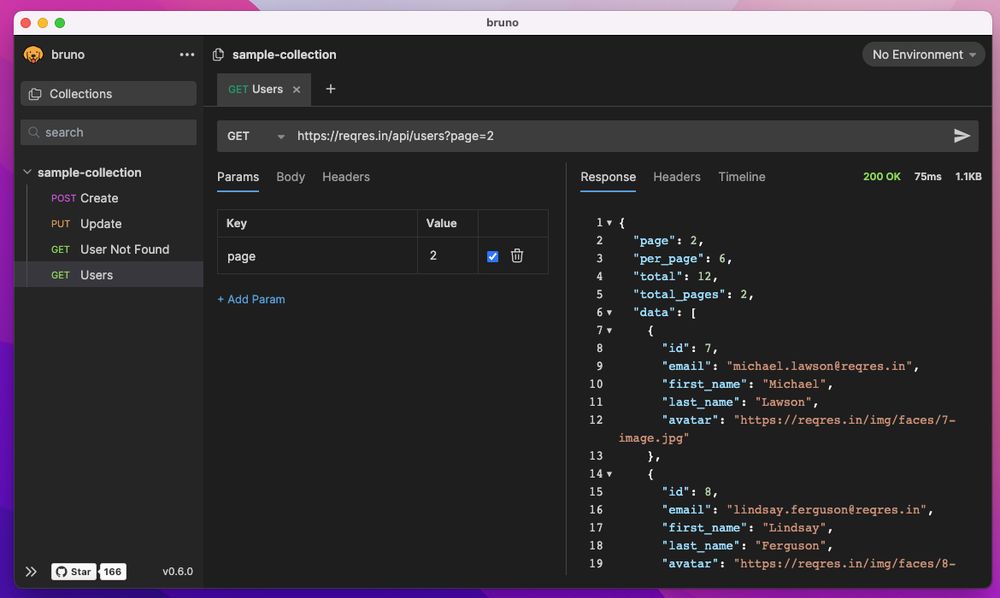Switch to the request Headers tab
This screenshot has width=1000, height=598.
click(346, 177)
